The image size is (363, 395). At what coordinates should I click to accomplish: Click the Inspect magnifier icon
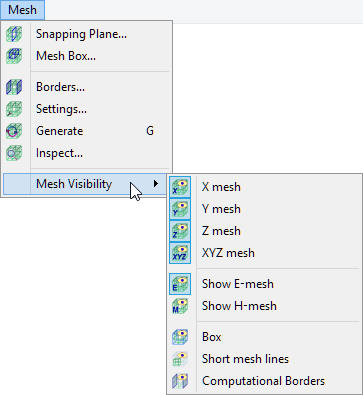click(14, 153)
